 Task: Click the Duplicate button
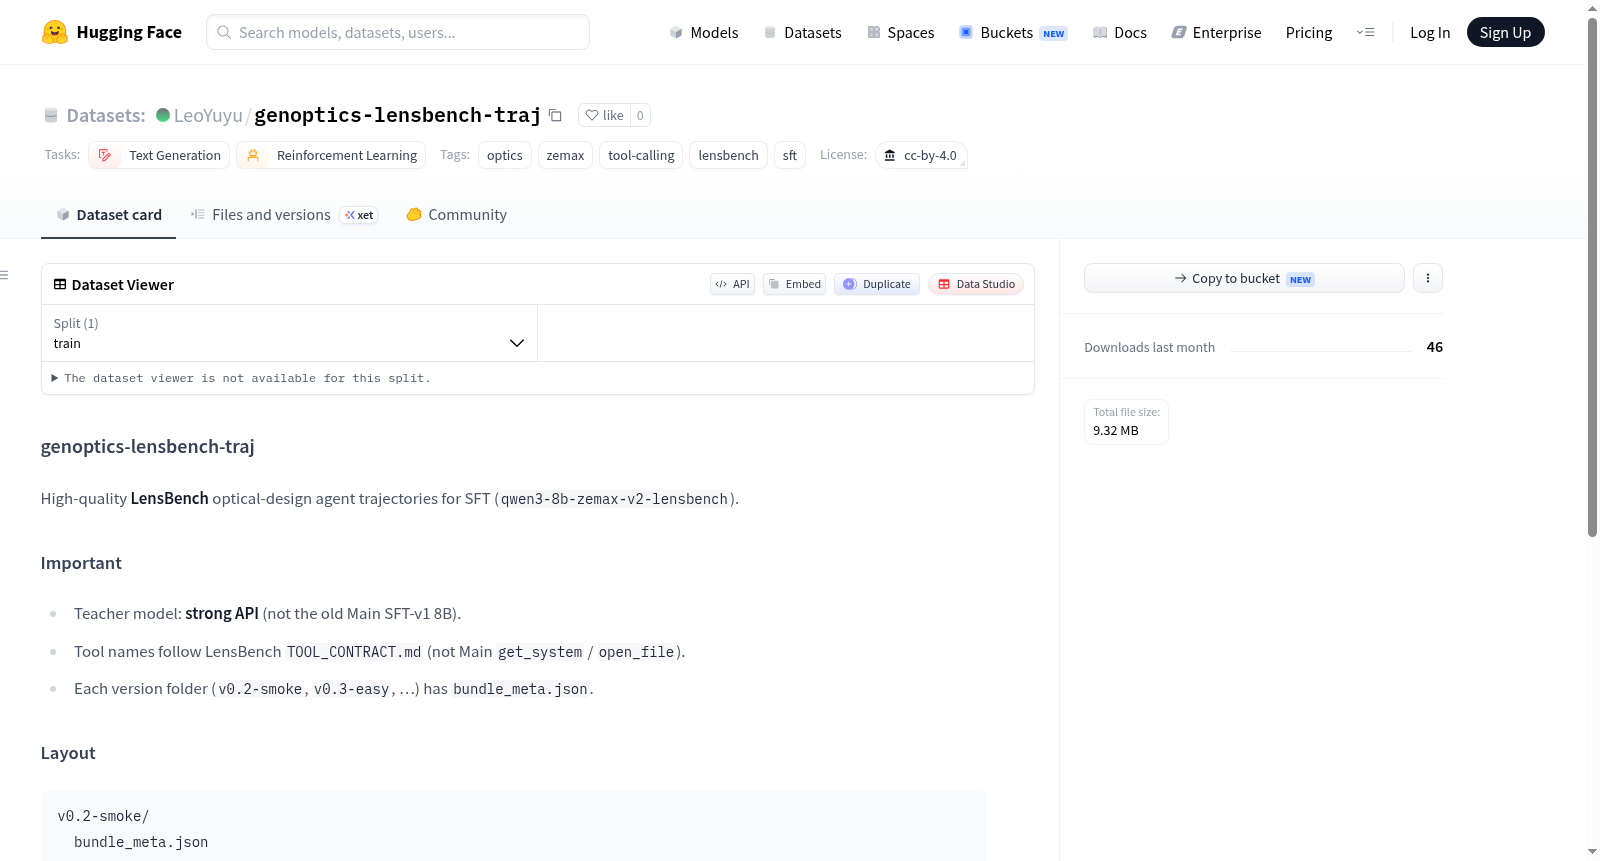(x=877, y=284)
